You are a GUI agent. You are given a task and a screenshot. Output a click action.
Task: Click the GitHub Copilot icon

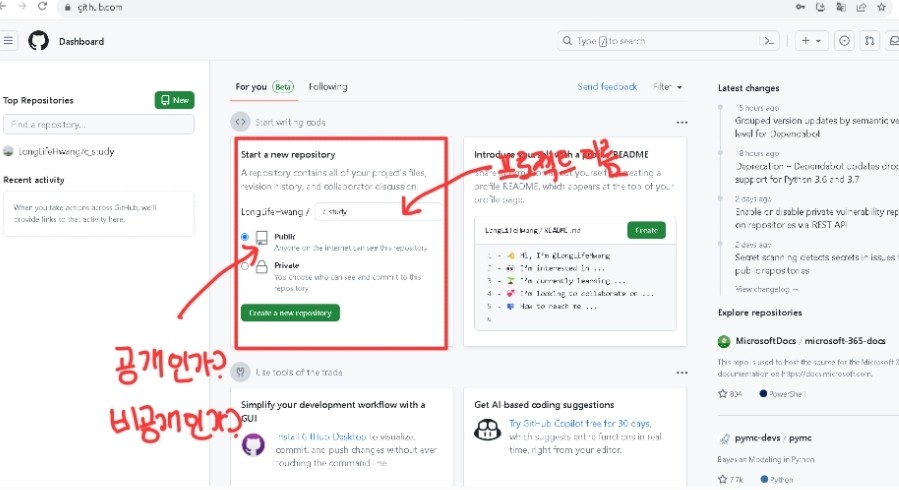coord(487,429)
